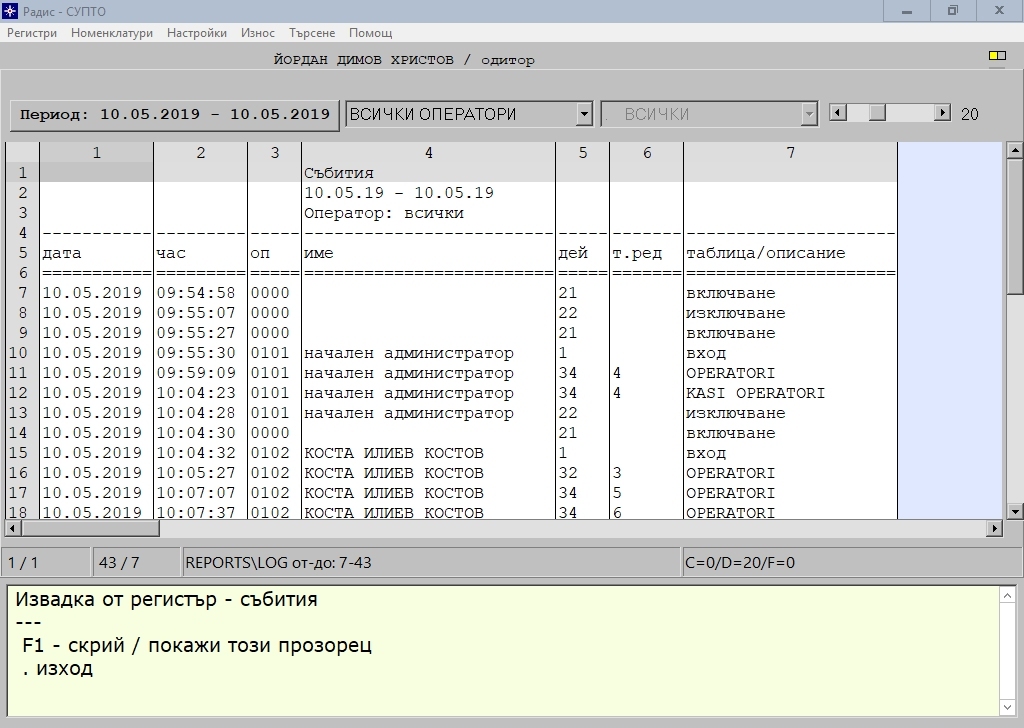1024x728 pixels.
Task: Open the Регистри menu
Action: [32, 33]
